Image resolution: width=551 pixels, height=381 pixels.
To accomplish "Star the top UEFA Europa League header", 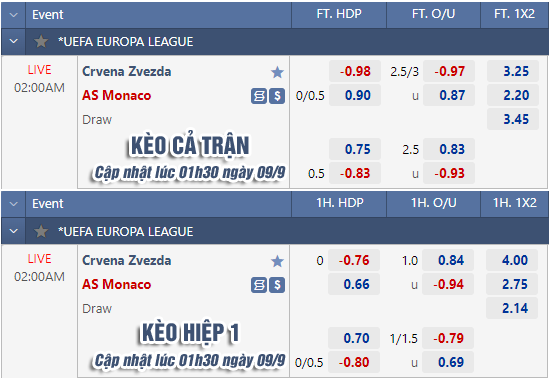I will pyautogui.click(x=41, y=41).
